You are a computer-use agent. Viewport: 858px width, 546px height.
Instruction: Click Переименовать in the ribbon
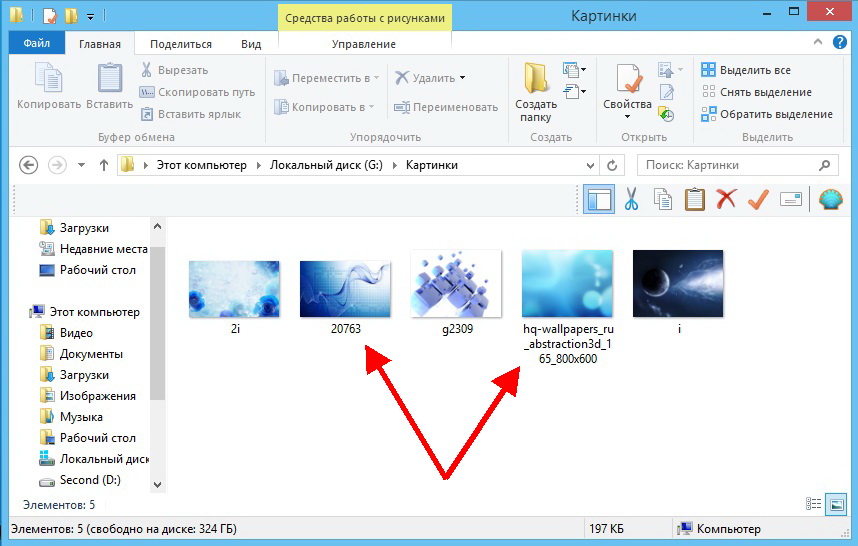(x=446, y=107)
